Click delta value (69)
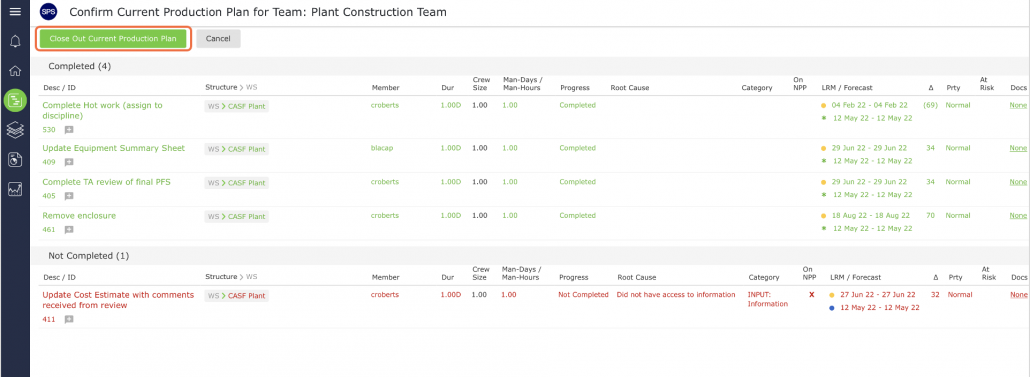This screenshot has height=377, width=1030. click(930, 105)
